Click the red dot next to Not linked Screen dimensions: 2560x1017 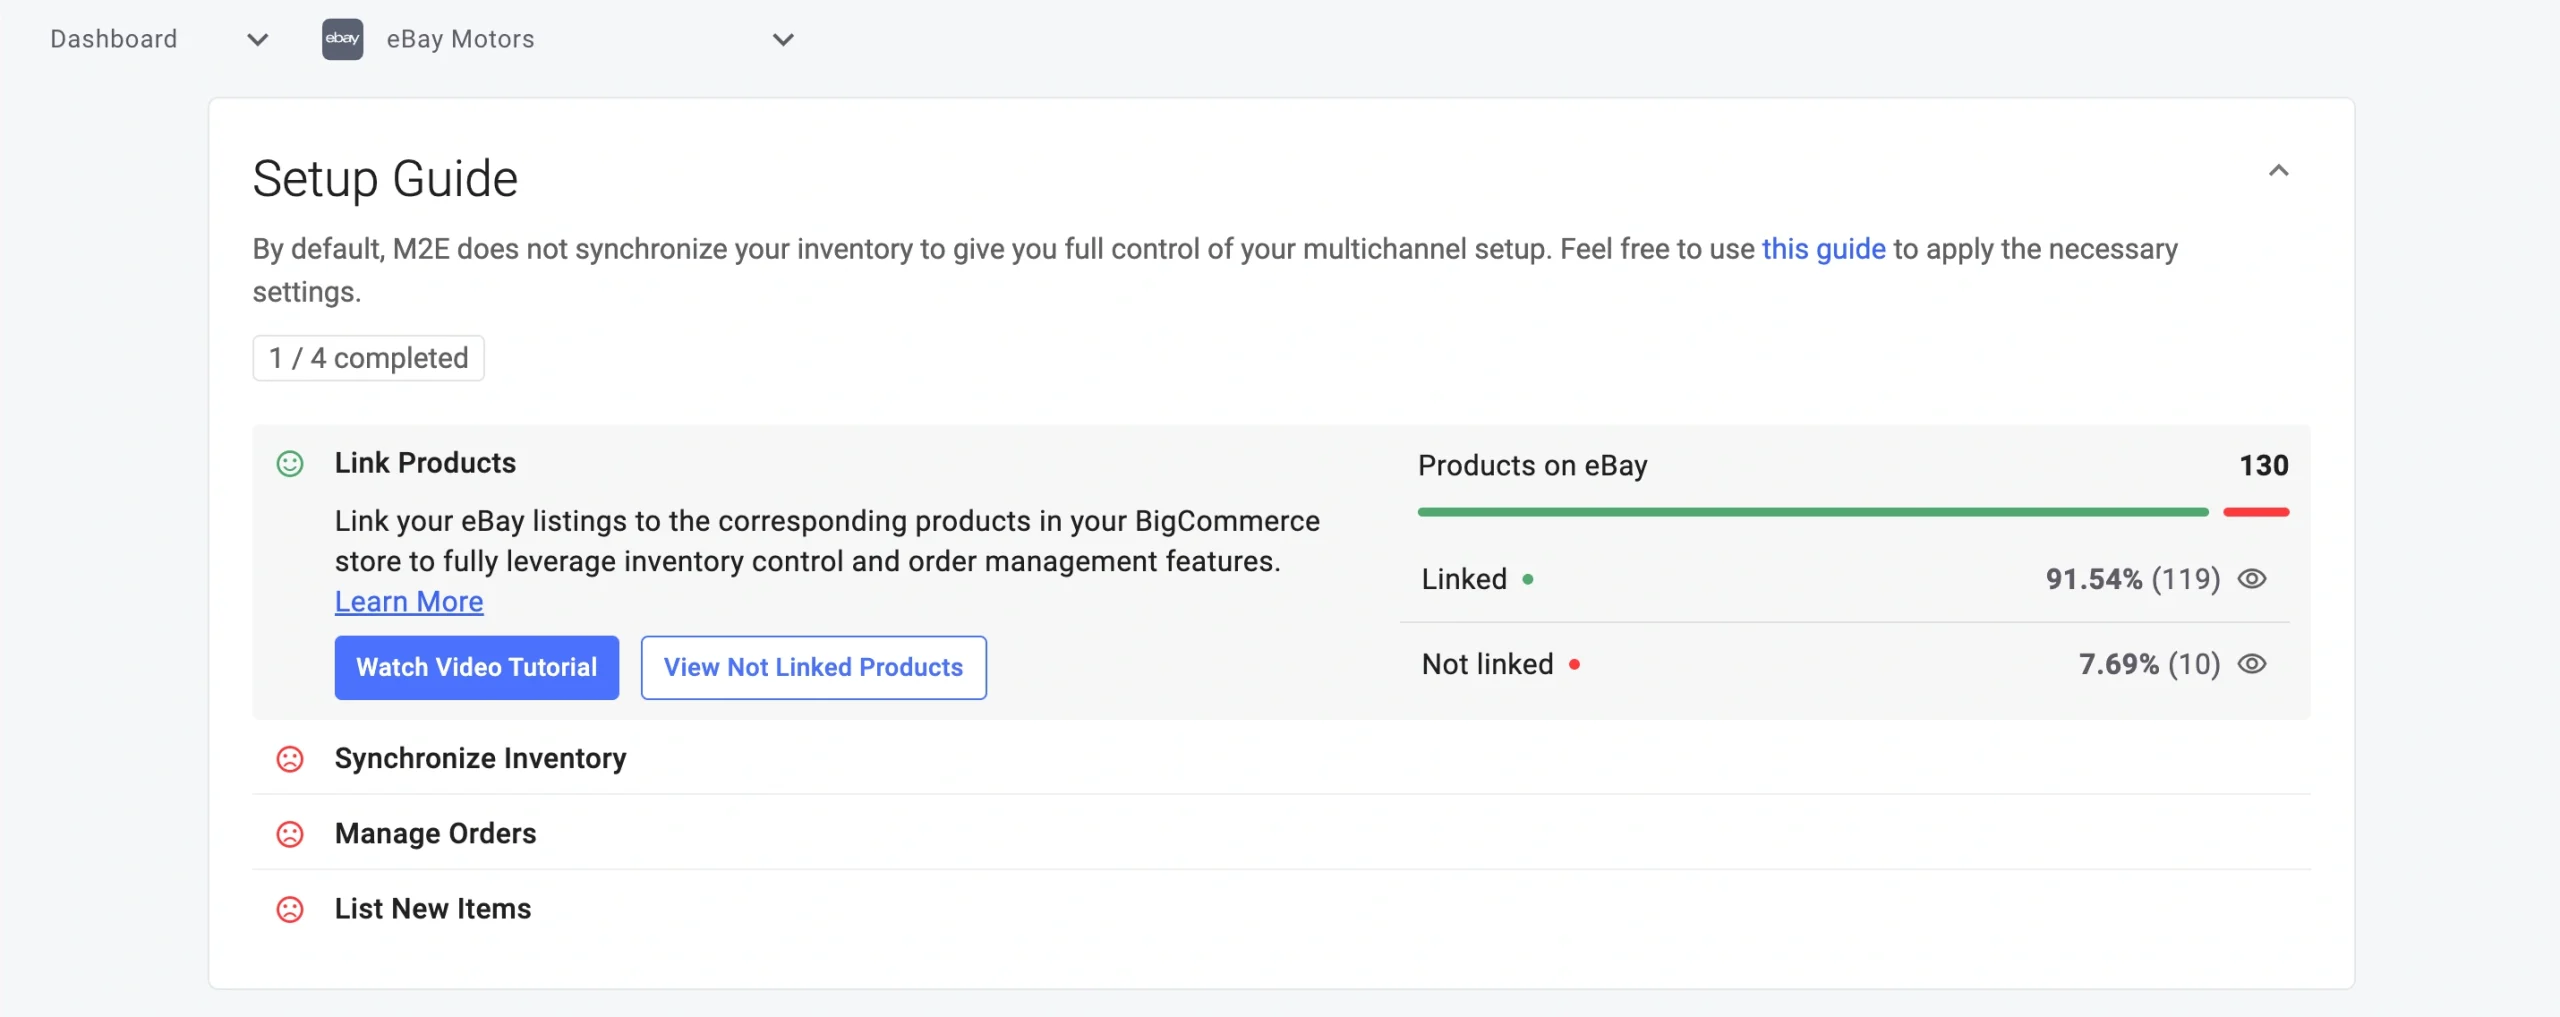coord(1574,664)
